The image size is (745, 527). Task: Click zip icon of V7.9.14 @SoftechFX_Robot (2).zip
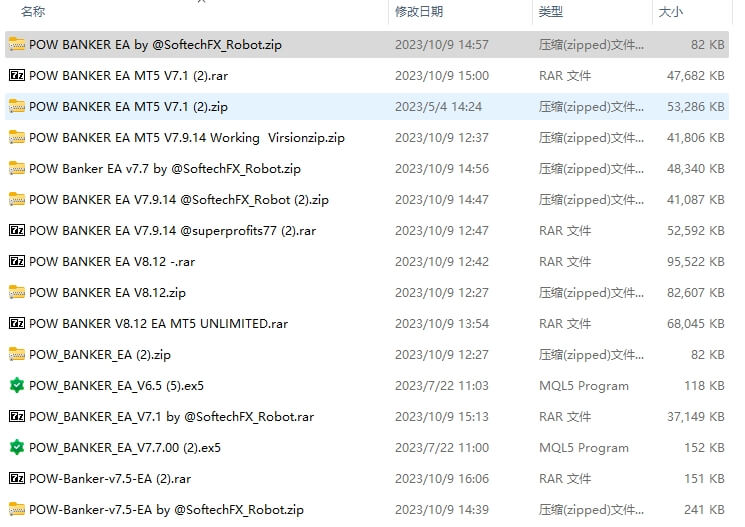point(17,200)
